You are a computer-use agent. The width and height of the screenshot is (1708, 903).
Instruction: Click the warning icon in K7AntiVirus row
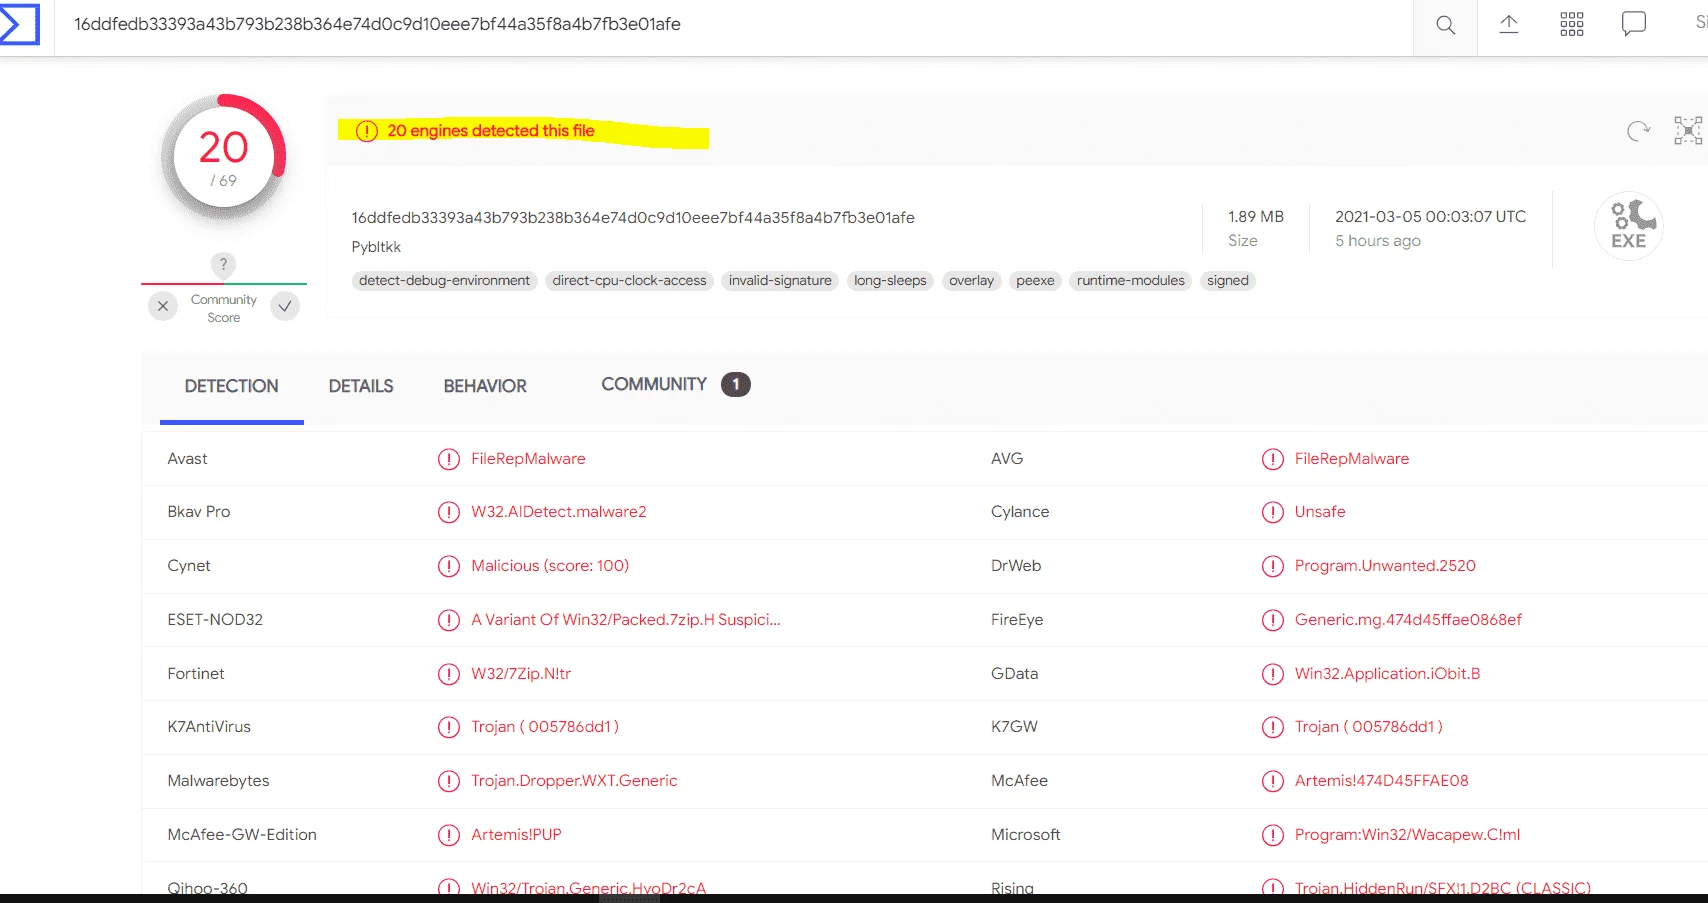449,727
